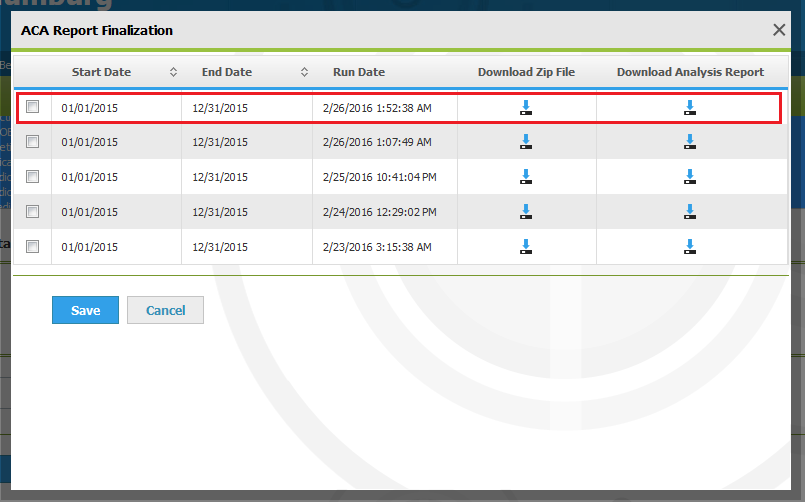The height and width of the screenshot is (502, 805).
Task: Download zip file for 2/25/2016 run
Action: point(526,177)
